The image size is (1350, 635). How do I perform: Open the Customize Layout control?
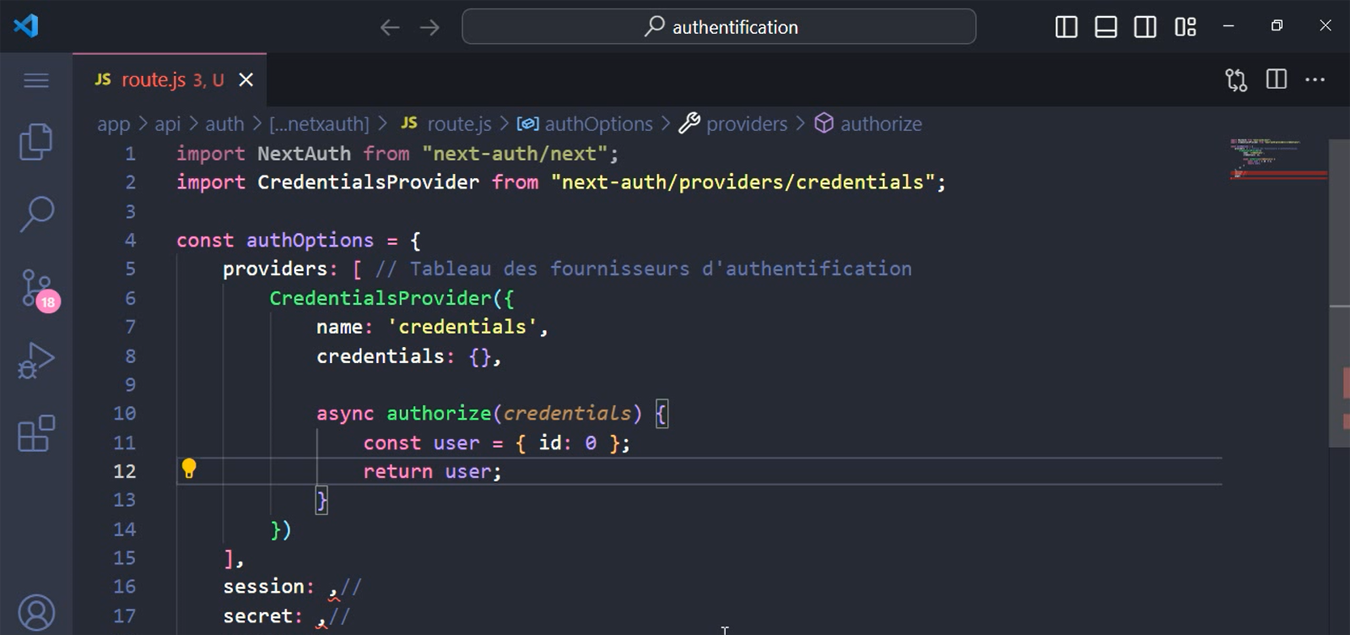[x=1185, y=26]
